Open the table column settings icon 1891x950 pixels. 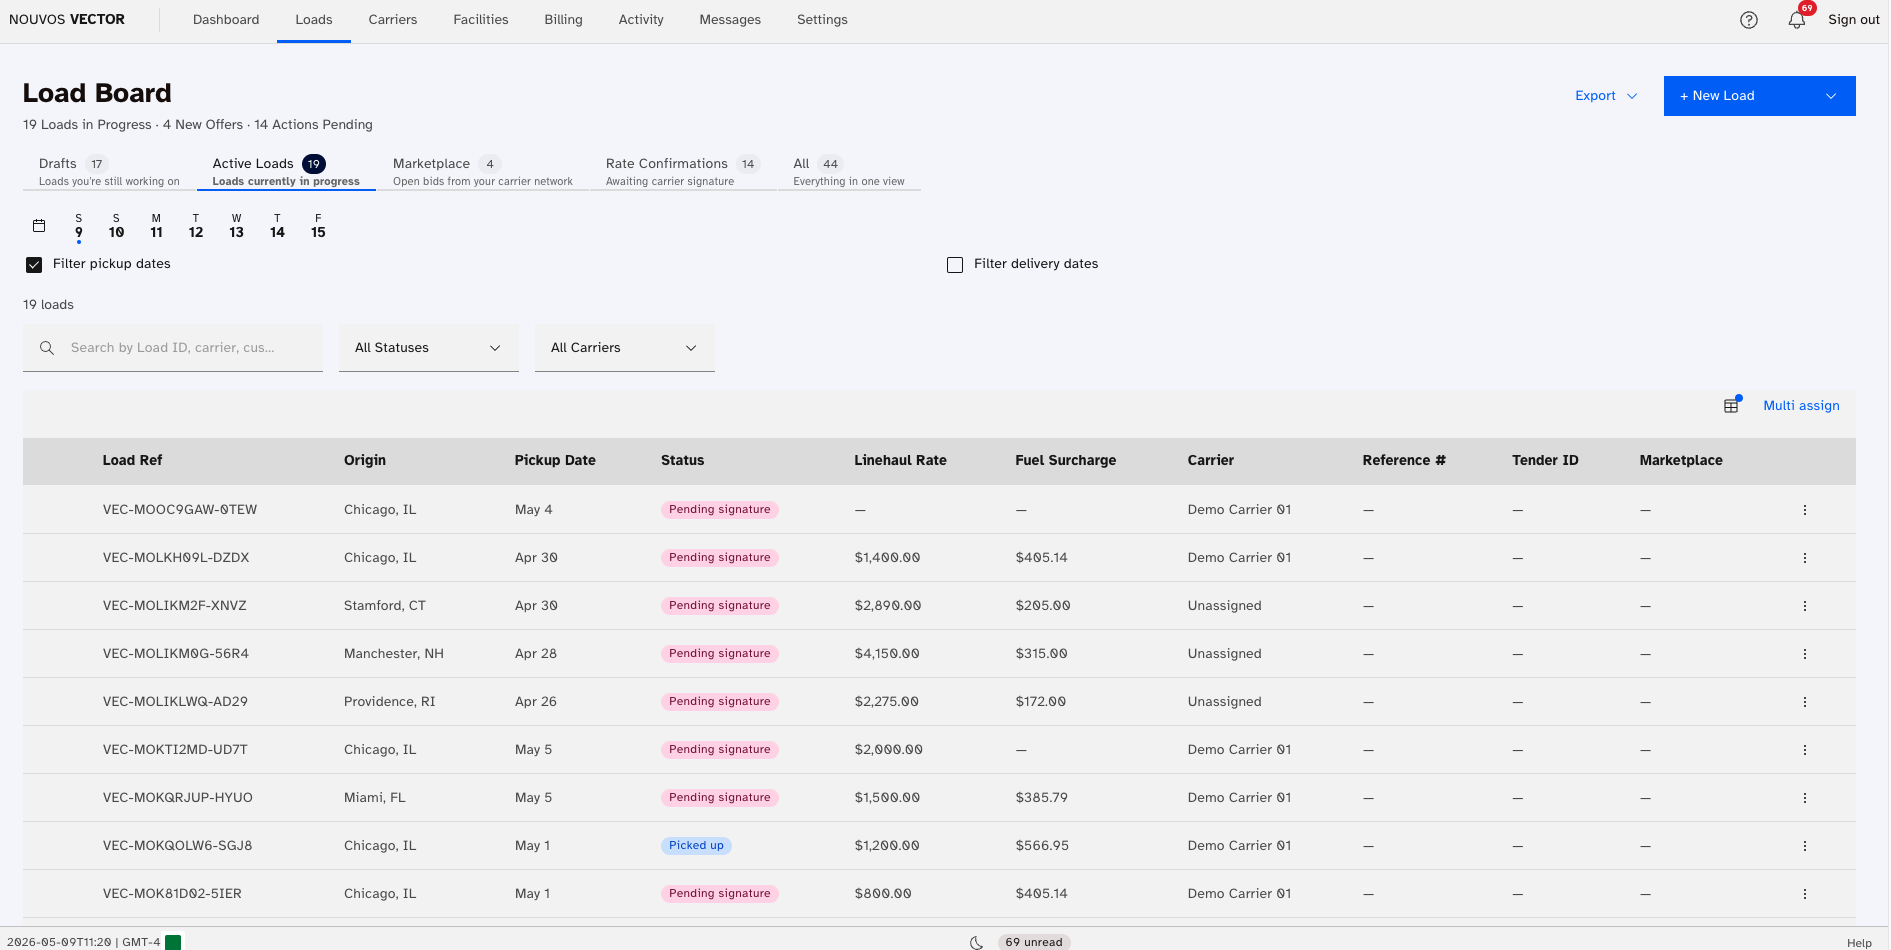(1731, 406)
